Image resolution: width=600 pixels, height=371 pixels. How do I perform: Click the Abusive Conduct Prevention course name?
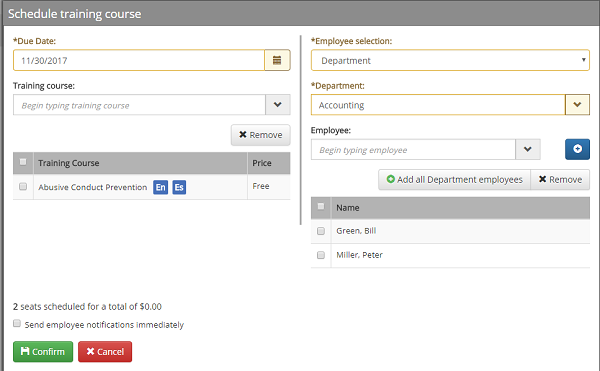[93, 187]
